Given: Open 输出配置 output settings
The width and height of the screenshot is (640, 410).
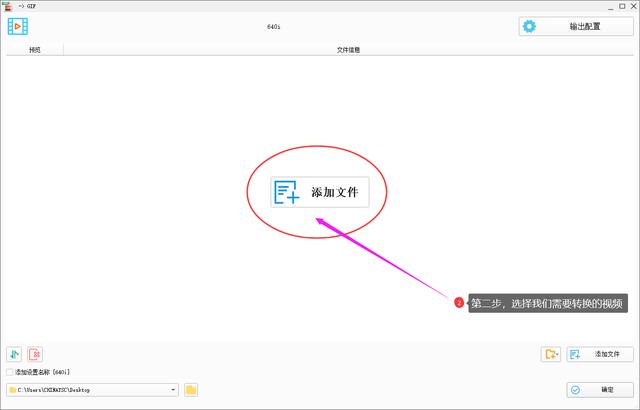Looking at the screenshot, I should point(575,26).
